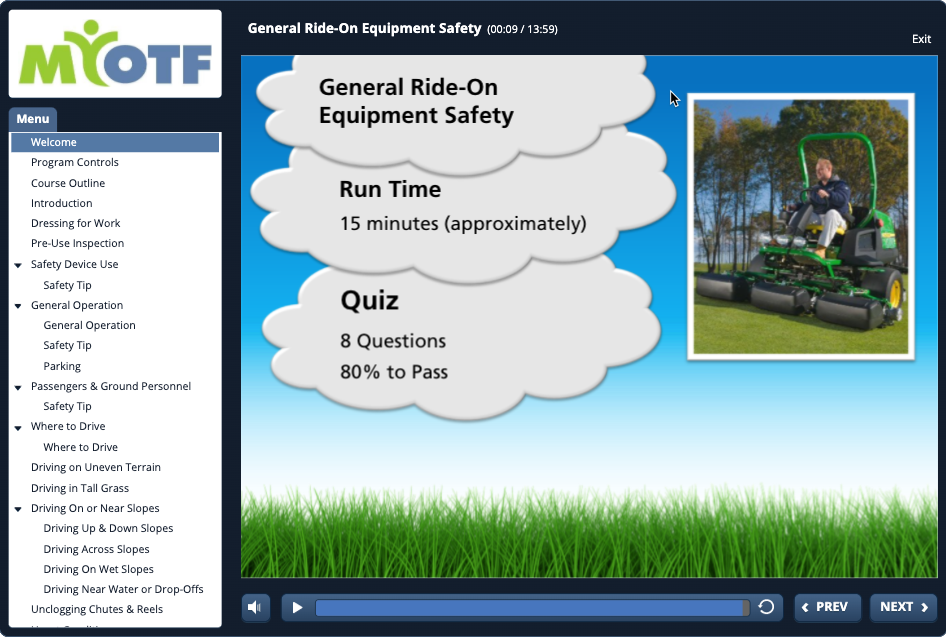Replay the slide with the circular arrow icon
946x637 pixels.
point(766,607)
